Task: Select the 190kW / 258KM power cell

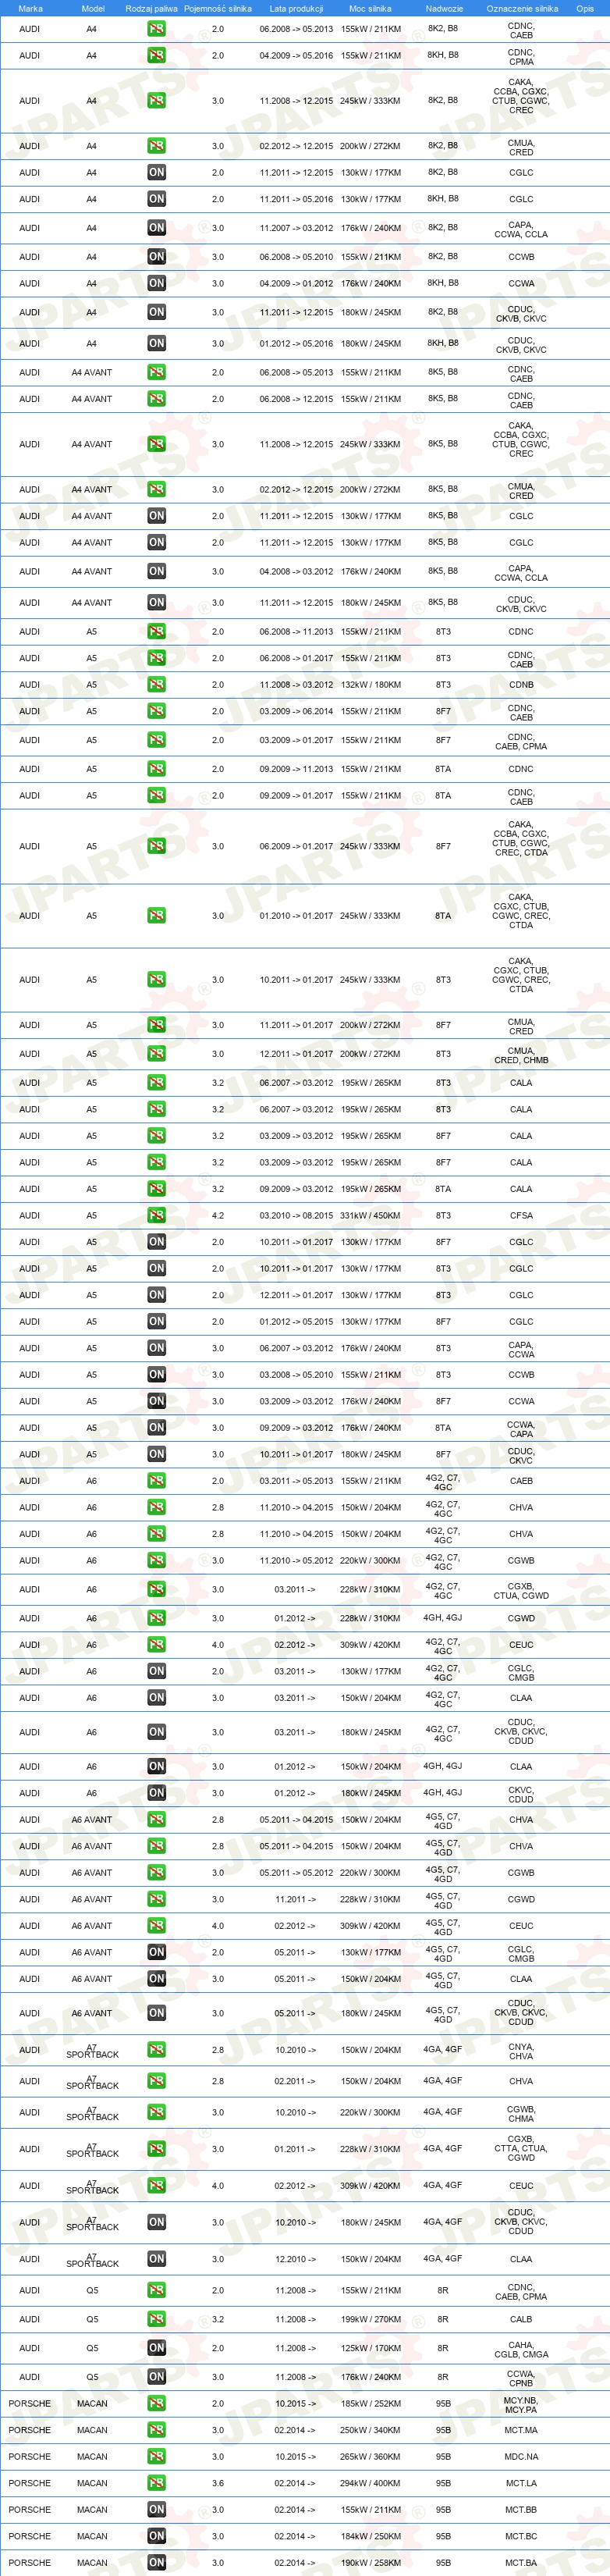Action: [x=370, y=2563]
